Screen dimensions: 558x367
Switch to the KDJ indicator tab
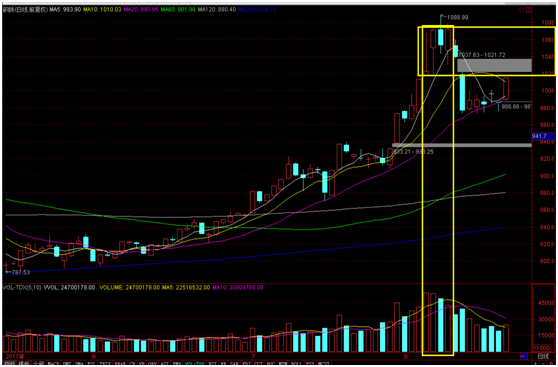pos(246,363)
